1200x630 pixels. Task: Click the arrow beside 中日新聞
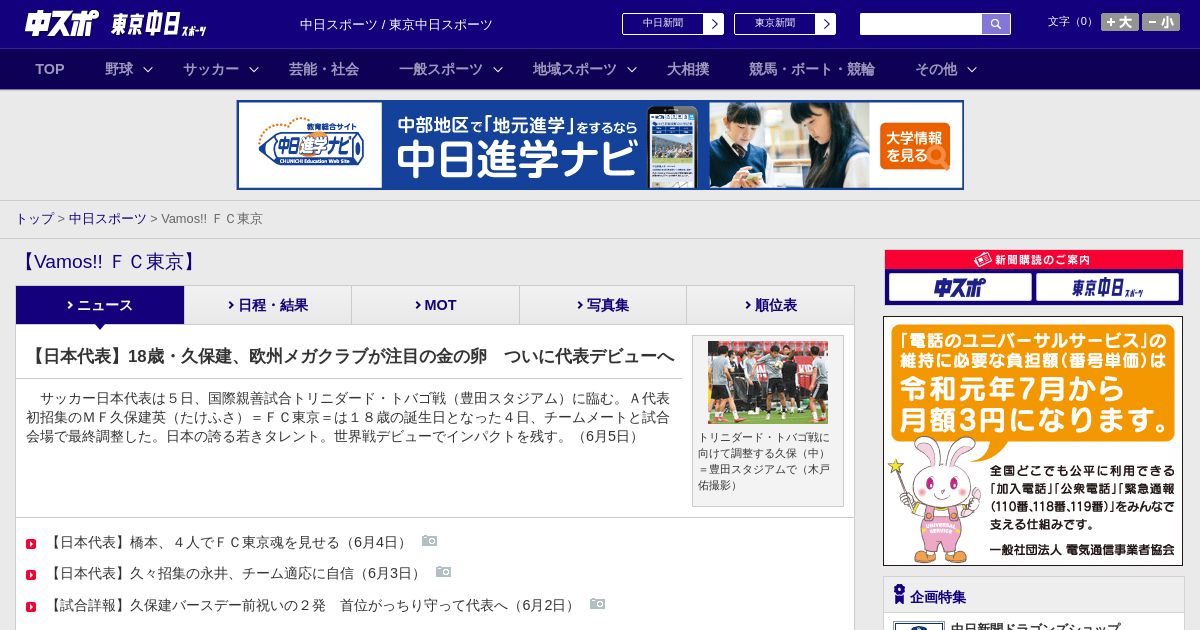[714, 24]
